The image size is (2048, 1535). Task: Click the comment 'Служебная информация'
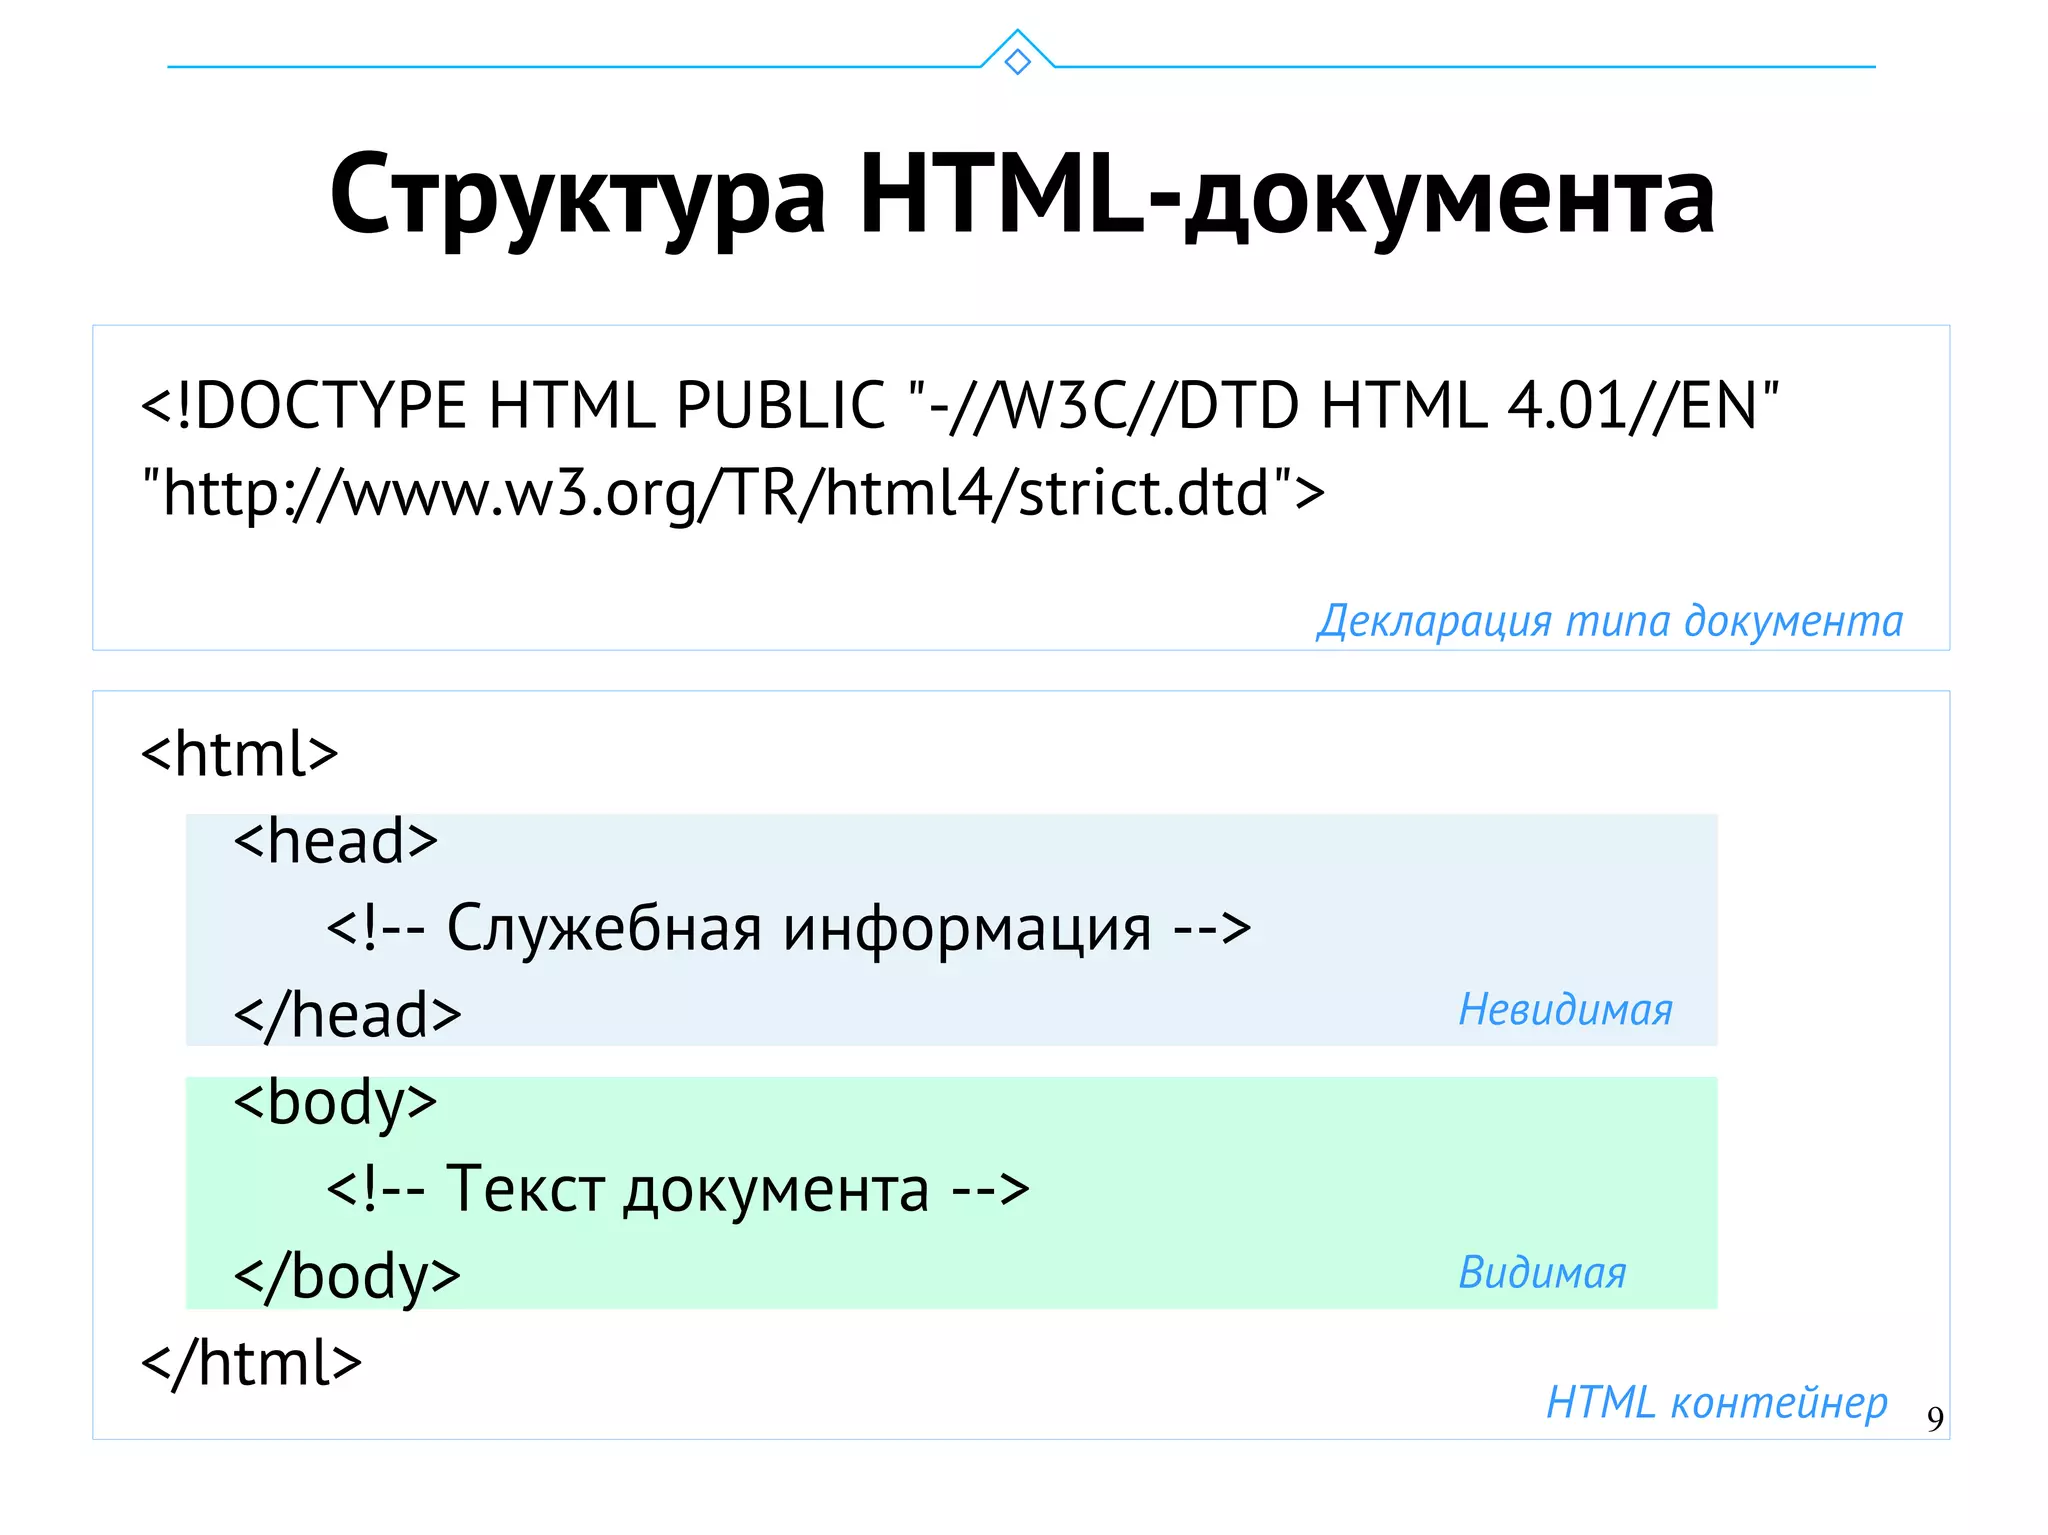pos(789,928)
